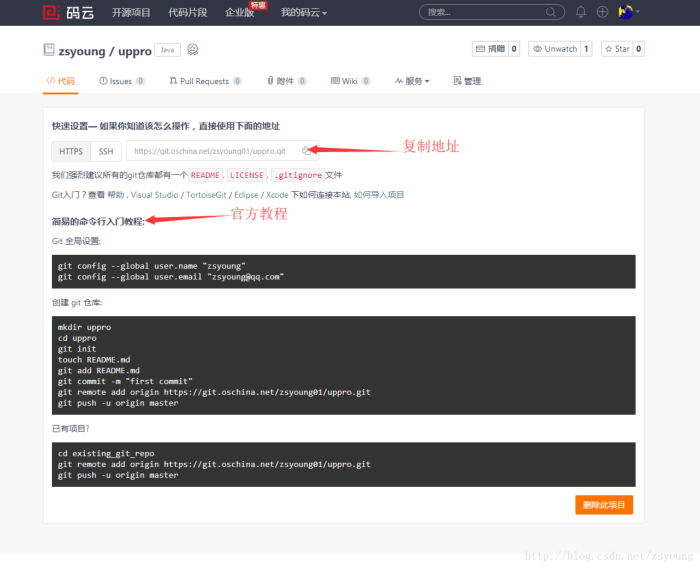Image resolution: width=700 pixels, height=568 pixels.
Task: Click the repository URL text field
Action: pos(212,151)
